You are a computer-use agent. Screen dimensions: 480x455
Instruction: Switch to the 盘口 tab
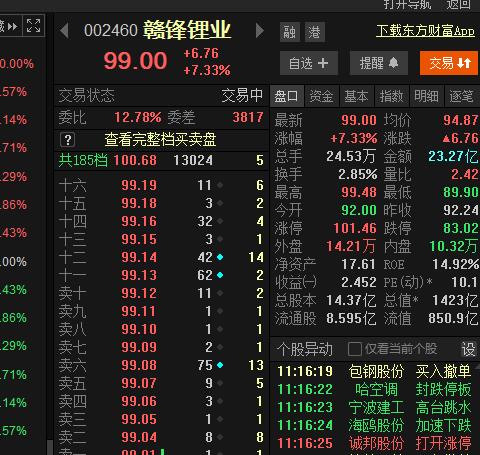coord(286,97)
